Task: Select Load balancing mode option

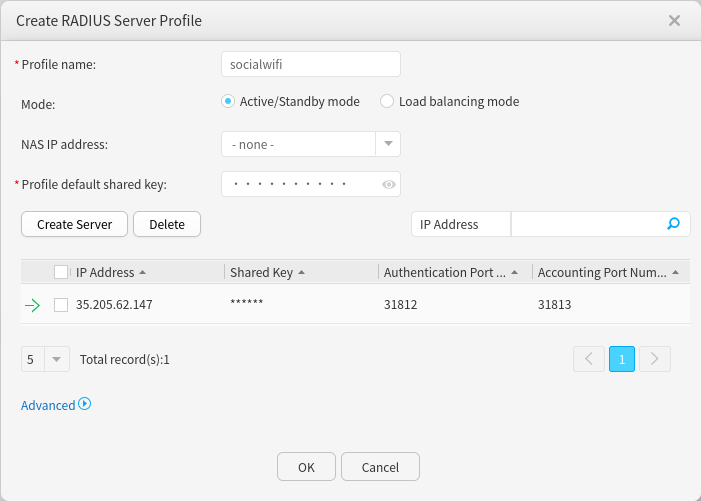Action: (387, 101)
